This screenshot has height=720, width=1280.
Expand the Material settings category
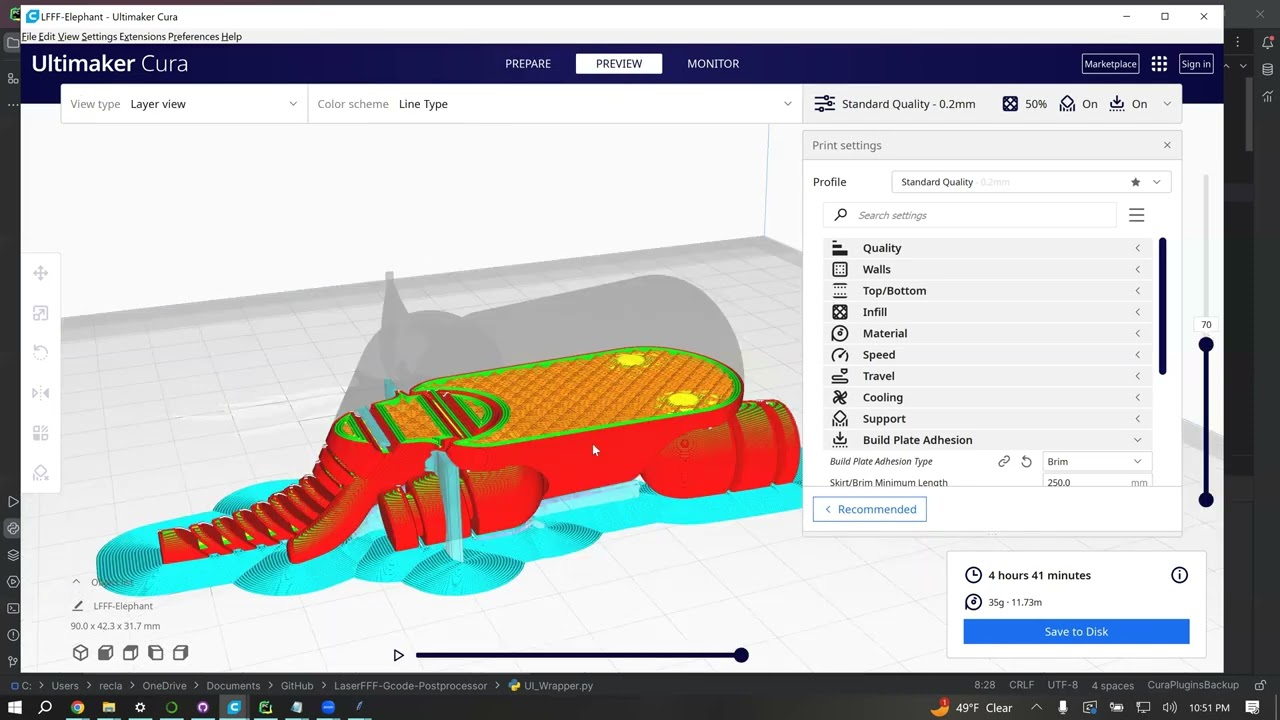pyautogui.click(x=988, y=333)
